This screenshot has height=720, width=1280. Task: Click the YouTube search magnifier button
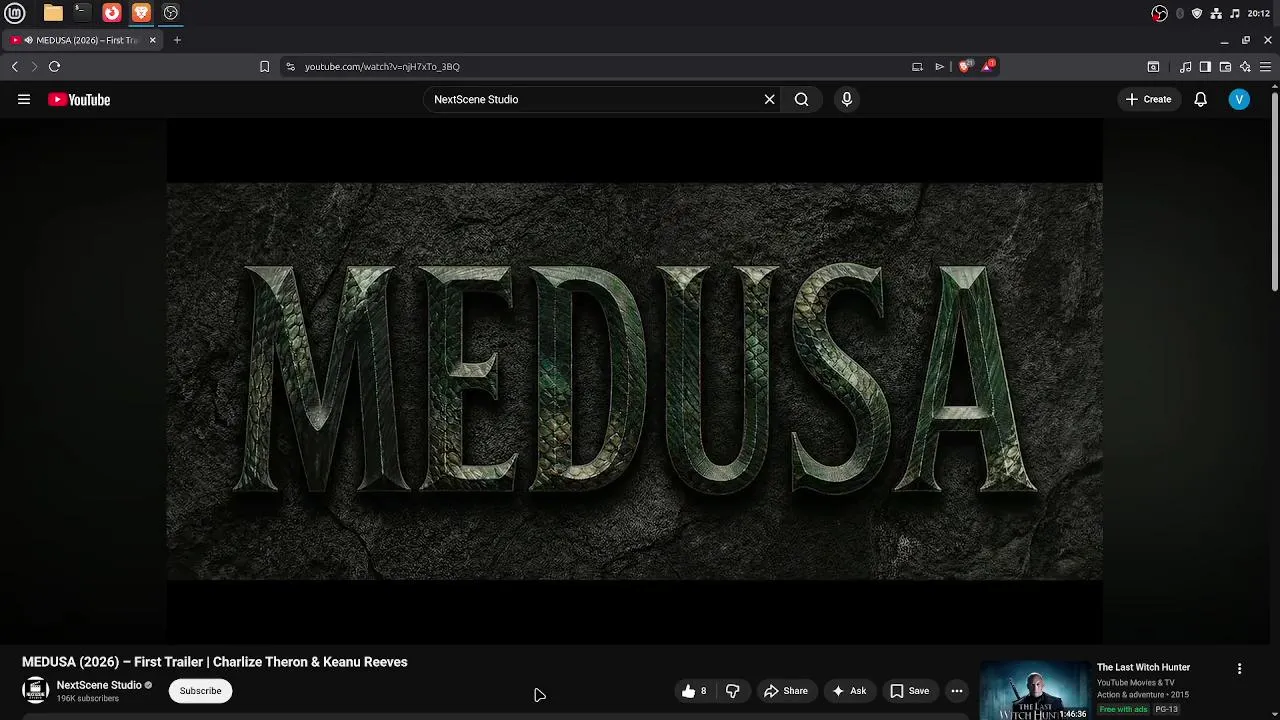(801, 99)
